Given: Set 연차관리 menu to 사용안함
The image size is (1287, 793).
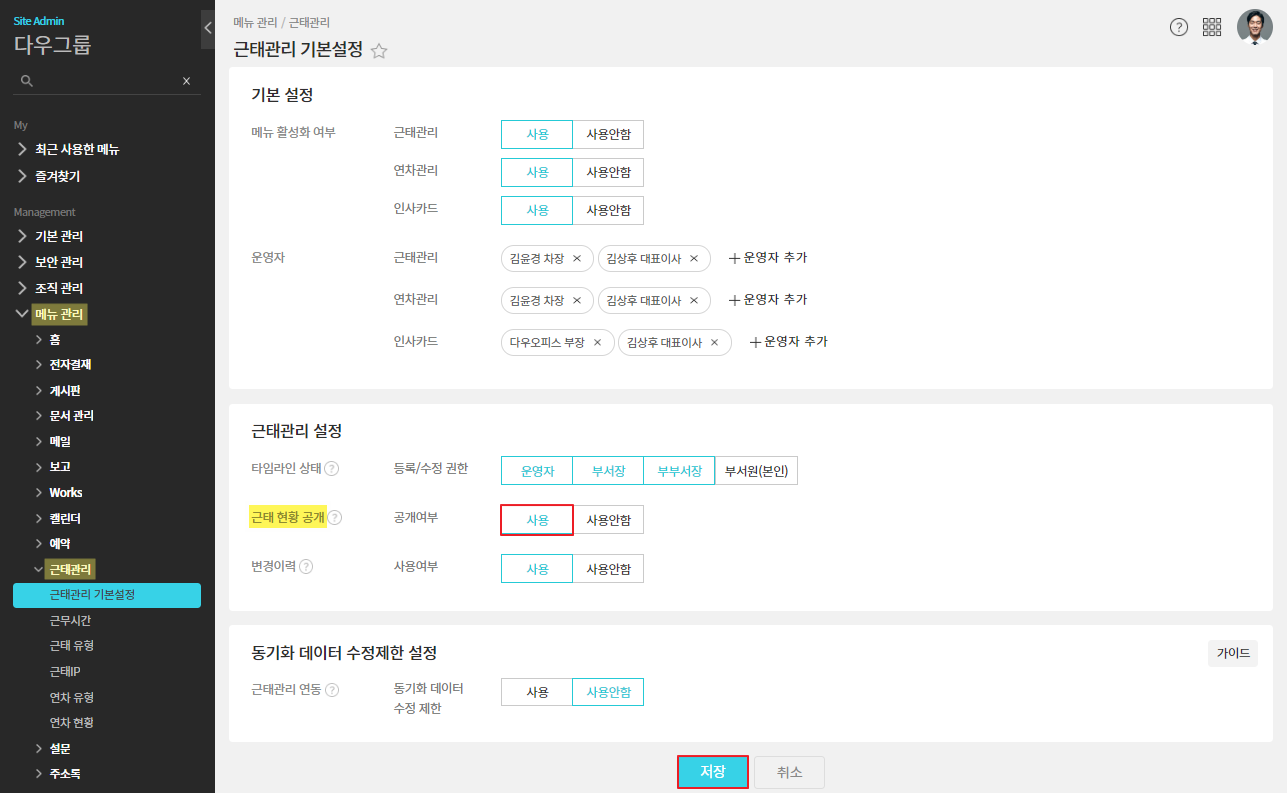Looking at the screenshot, I should pos(608,173).
